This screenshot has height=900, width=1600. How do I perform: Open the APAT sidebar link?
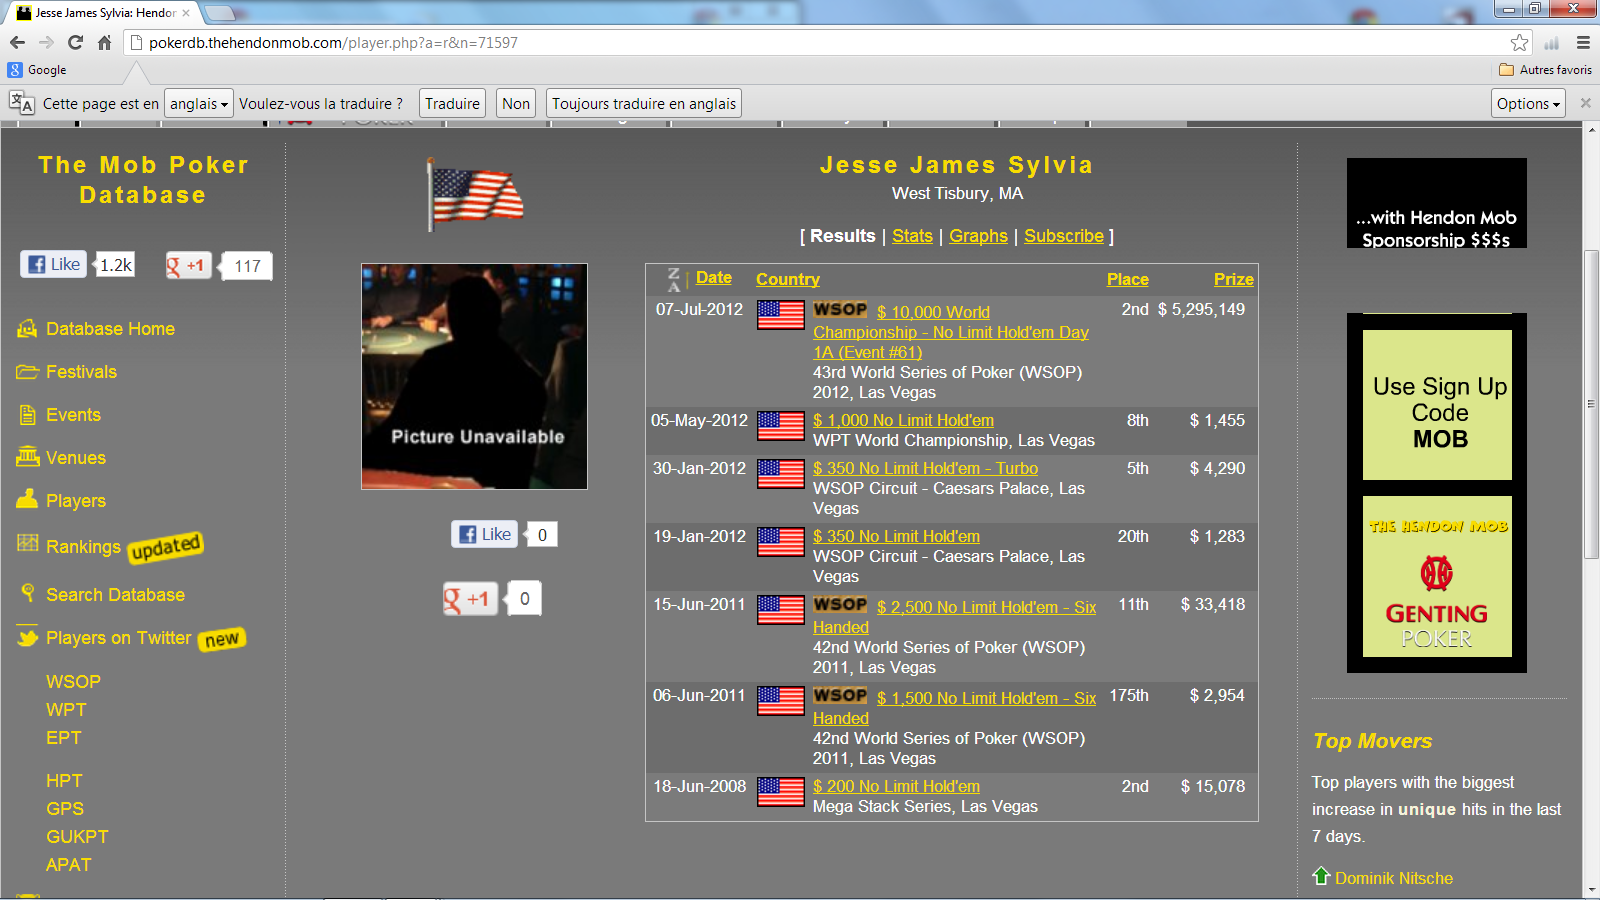(68, 865)
